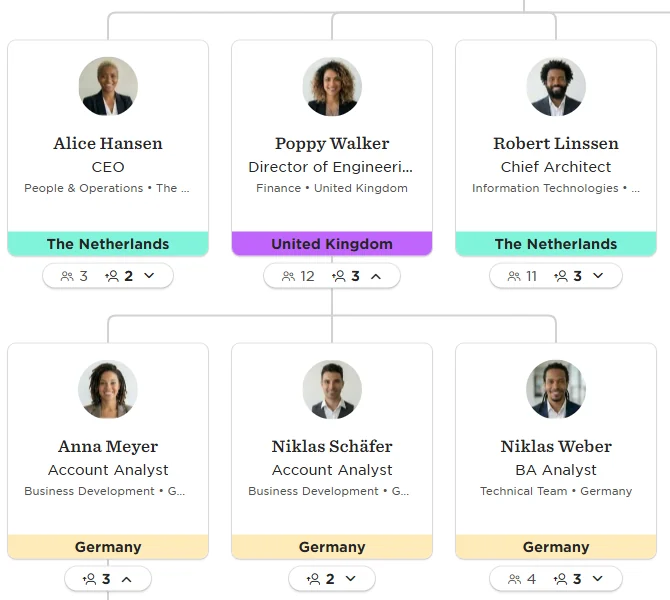Open Niklas Weber's profile photo

point(556,389)
